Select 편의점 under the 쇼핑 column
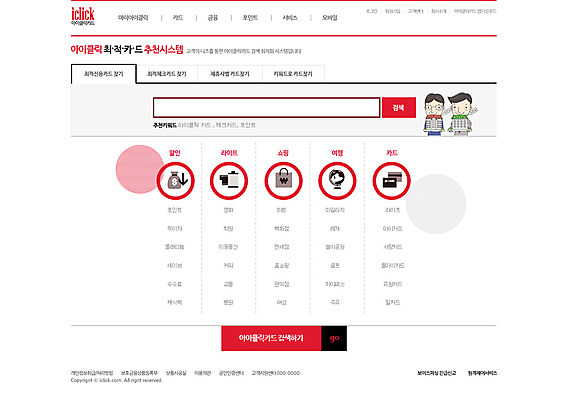Viewport: 569px width, 400px height. point(282,284)
